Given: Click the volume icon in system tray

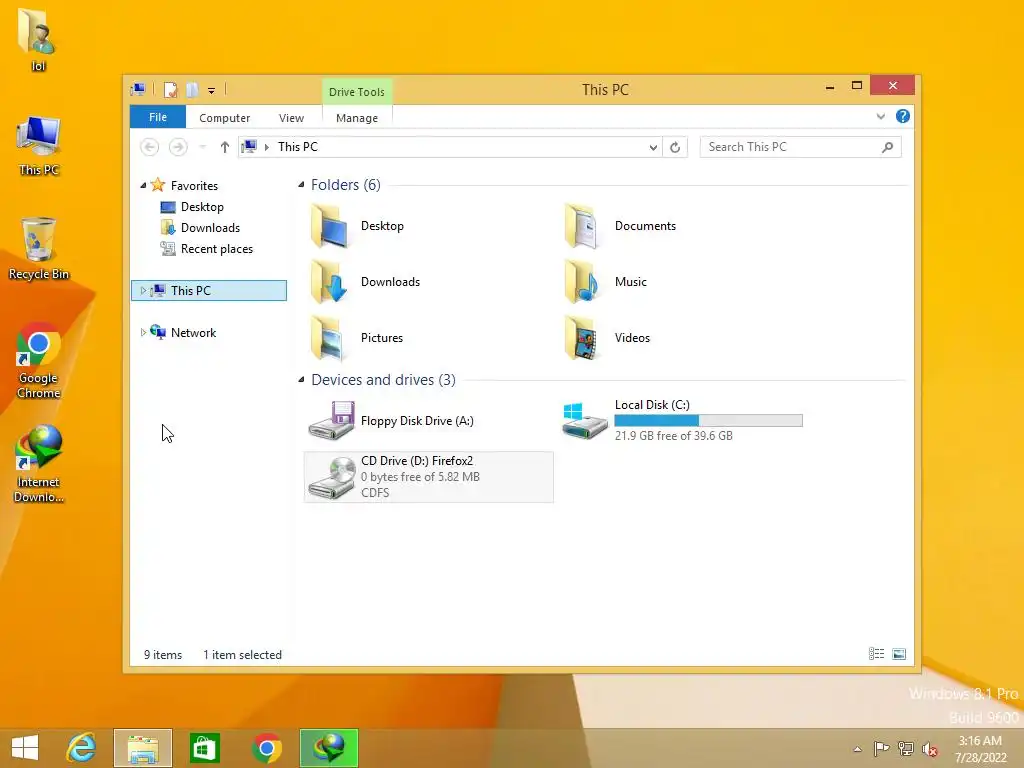Looking at the screenshot, I should coord(930,748).
